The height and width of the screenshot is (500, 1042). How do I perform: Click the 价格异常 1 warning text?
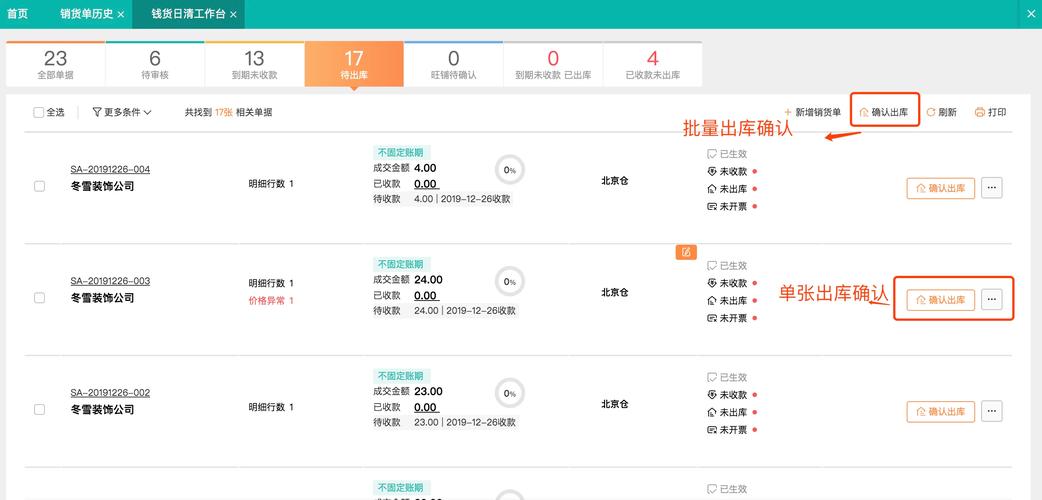(271, 301)
